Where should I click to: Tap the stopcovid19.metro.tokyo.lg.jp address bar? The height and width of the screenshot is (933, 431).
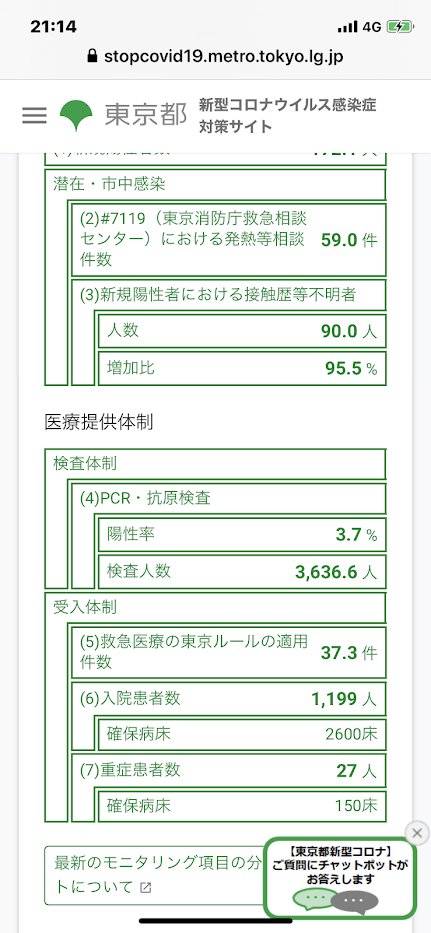click(x=216, y=57)
